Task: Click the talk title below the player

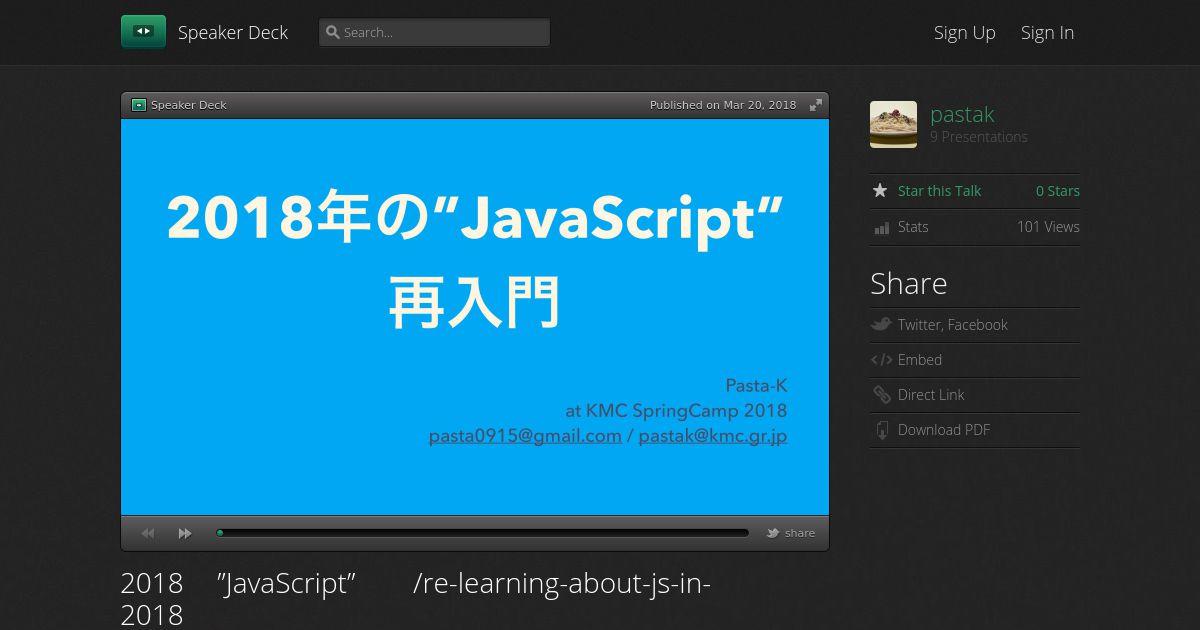Action: tap(416, 598)
